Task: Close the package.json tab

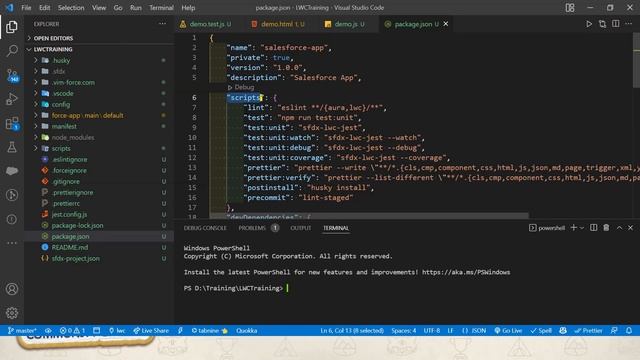Action: point(446,24)
